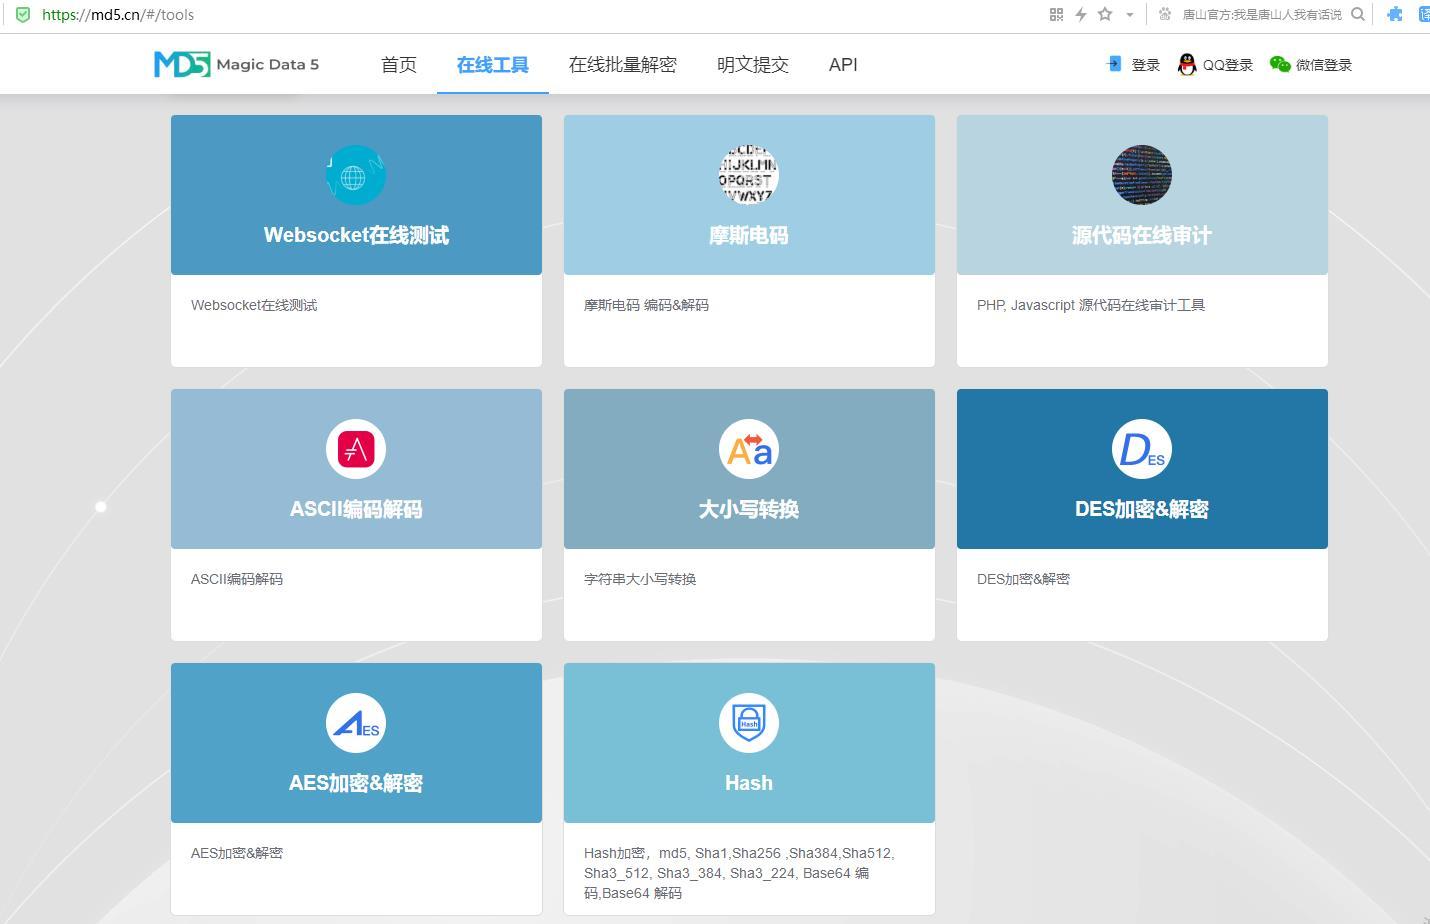Click the 登录 login link
Image resolution: width=1430 pixels, height=924 pixels.
(x=1134, y=65)
